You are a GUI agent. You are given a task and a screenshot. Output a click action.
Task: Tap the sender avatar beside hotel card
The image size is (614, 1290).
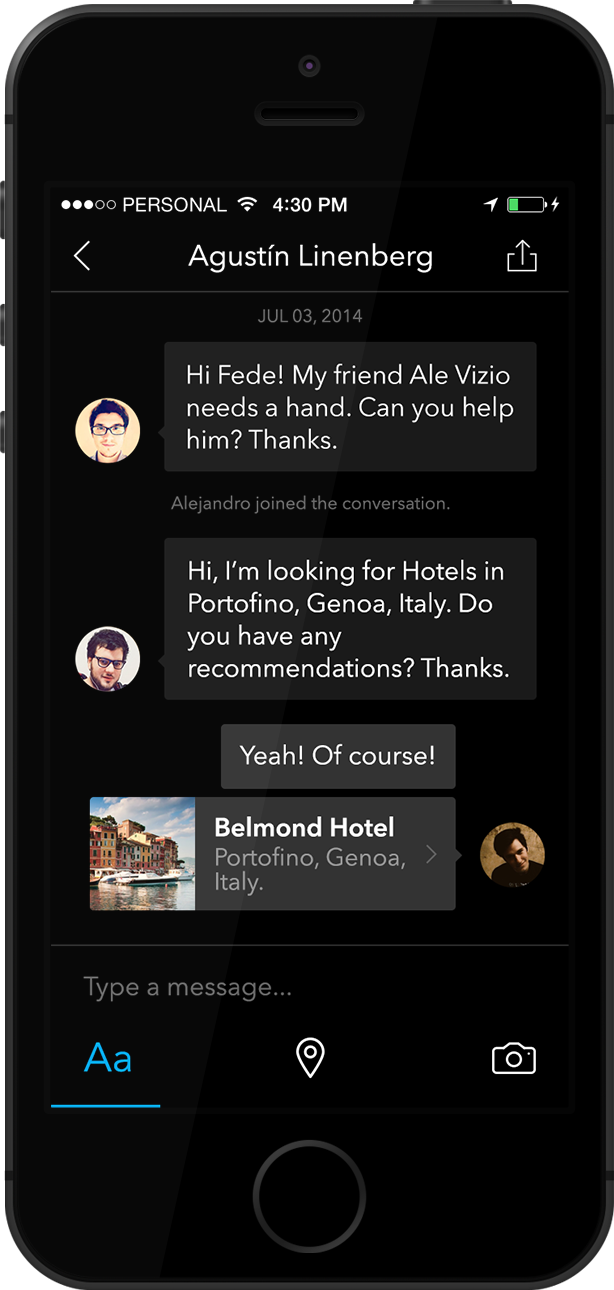pyautogui.click(x=512, y=855)
